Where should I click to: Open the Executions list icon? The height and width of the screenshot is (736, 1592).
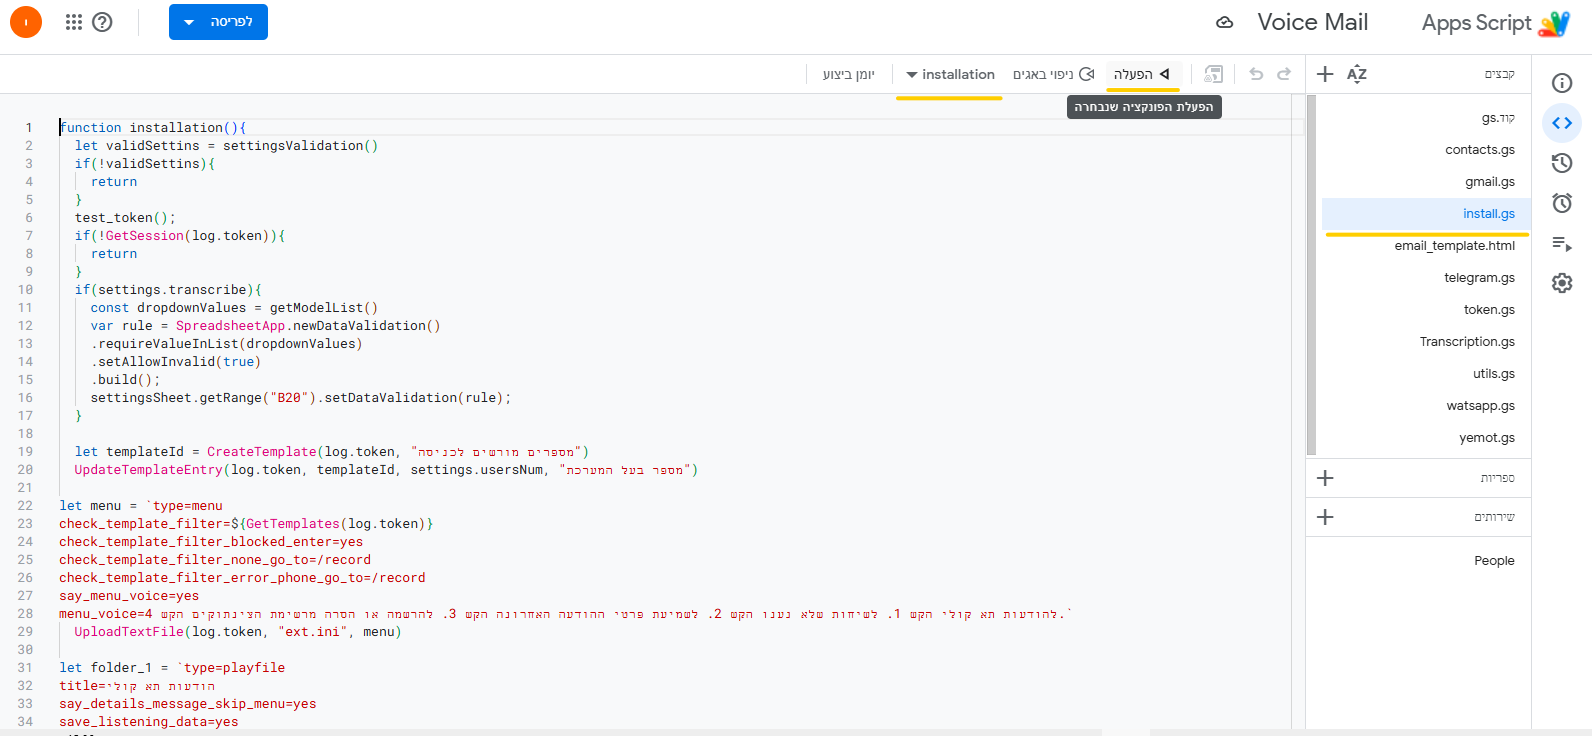tap(1562, 243)
